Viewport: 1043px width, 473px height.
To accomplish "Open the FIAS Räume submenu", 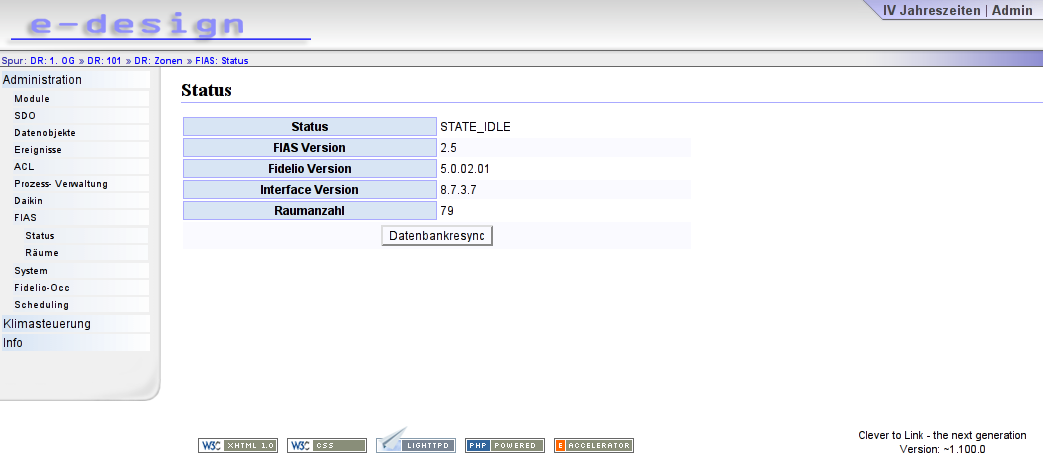I will [x=42, y=253].
